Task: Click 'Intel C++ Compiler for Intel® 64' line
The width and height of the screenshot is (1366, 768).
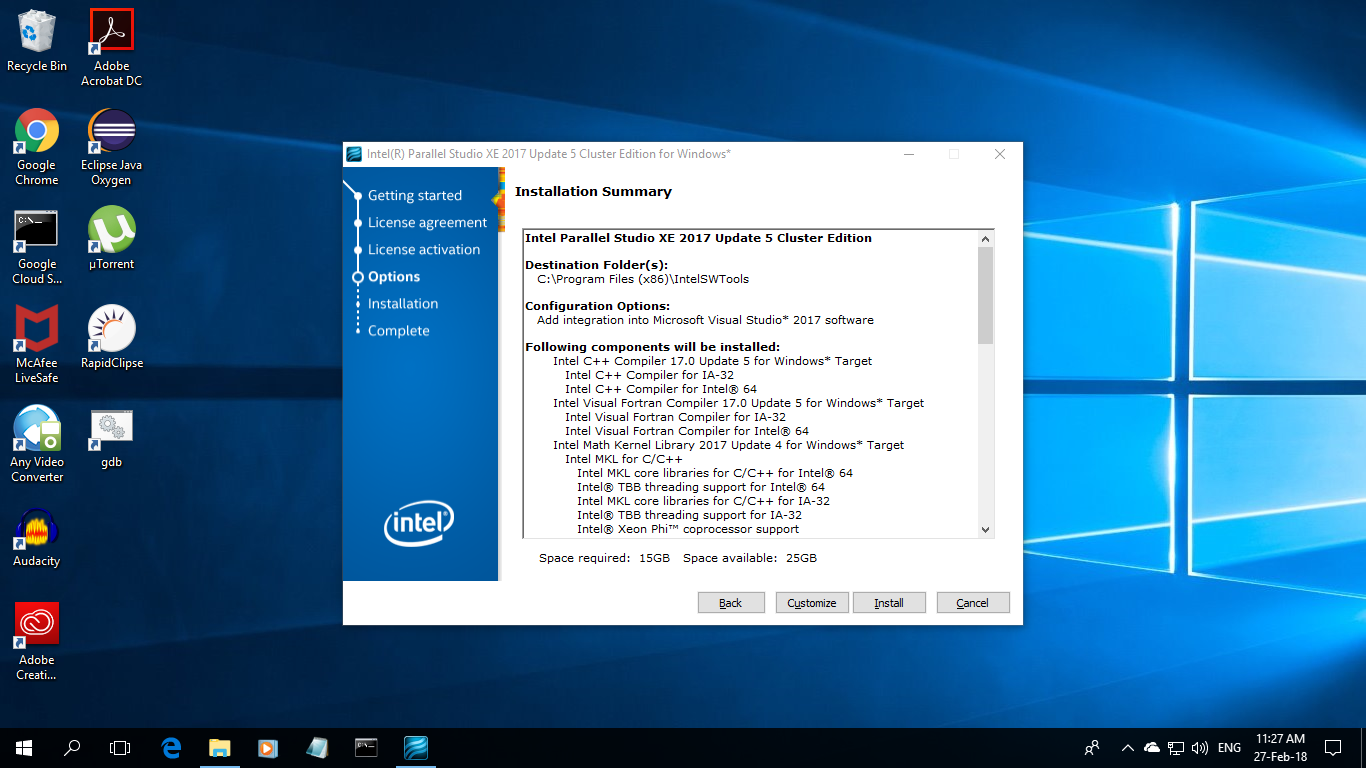Action: point(661,389)
